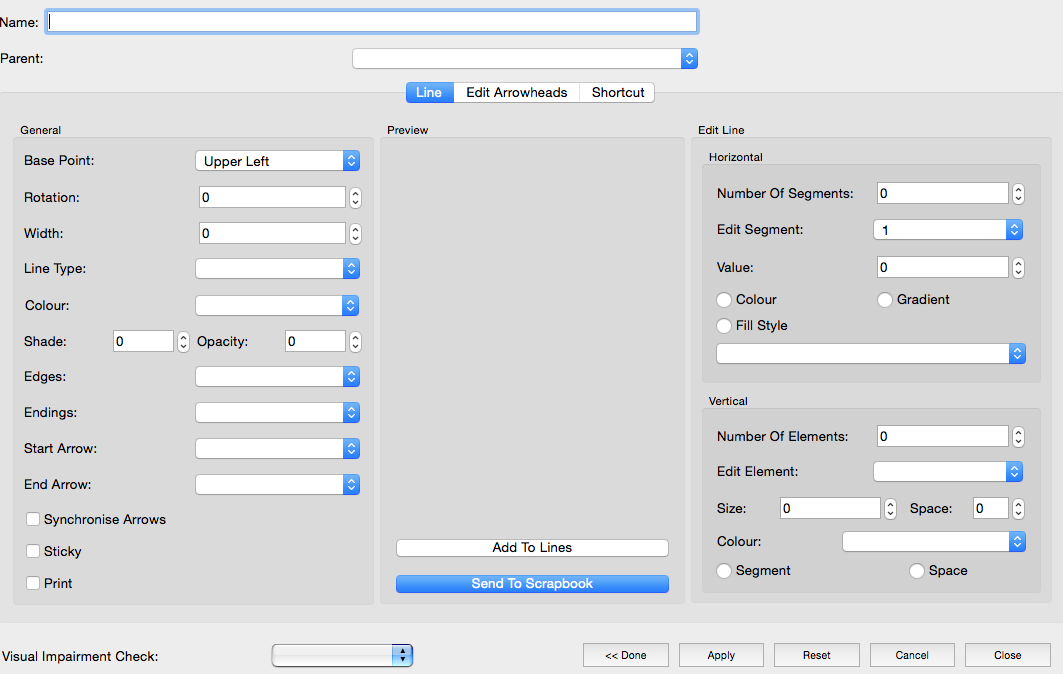The height and width of the screenshot is (674, 1063).
Task: Click into the Name text field
Action: coord(372,21)
